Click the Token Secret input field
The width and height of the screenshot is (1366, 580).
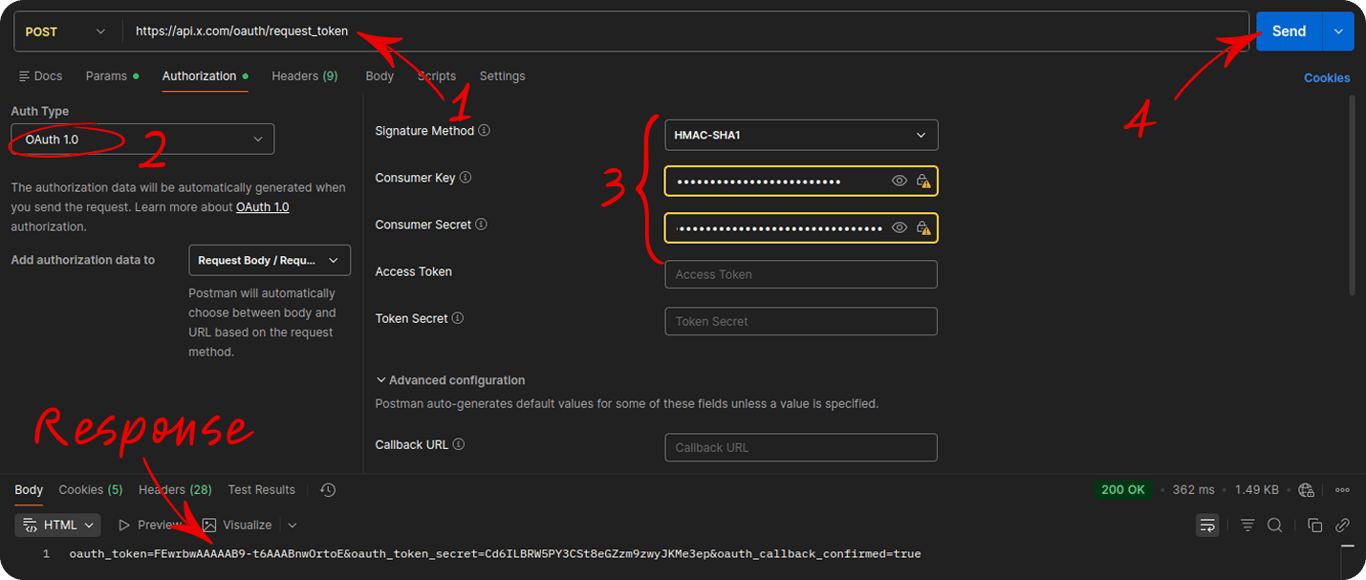pyautogui.click(x=801, y=322)
